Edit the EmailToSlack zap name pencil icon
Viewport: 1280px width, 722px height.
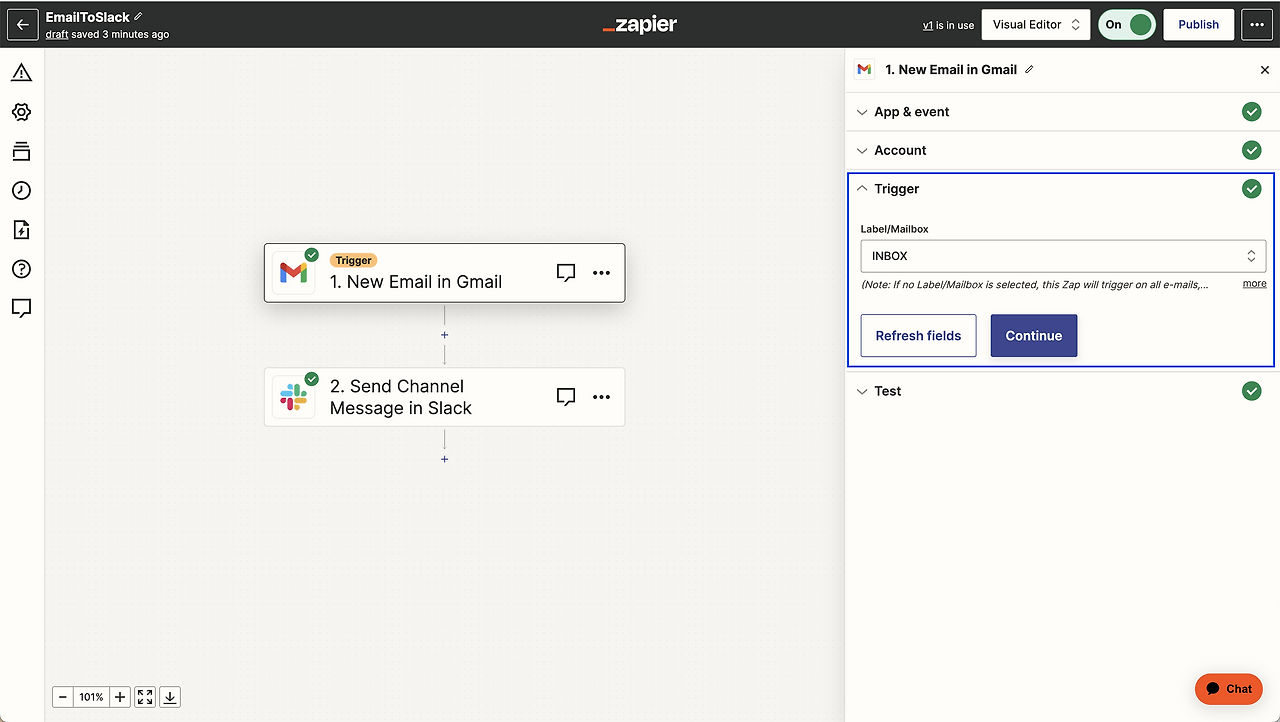click(138, 17)
